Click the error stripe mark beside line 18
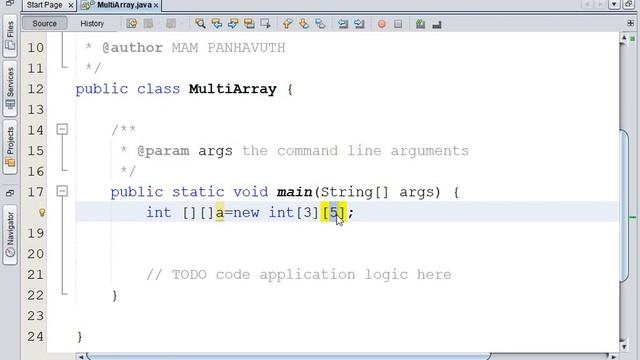Screen dimensions: 640x360 (x=633, y=217)
